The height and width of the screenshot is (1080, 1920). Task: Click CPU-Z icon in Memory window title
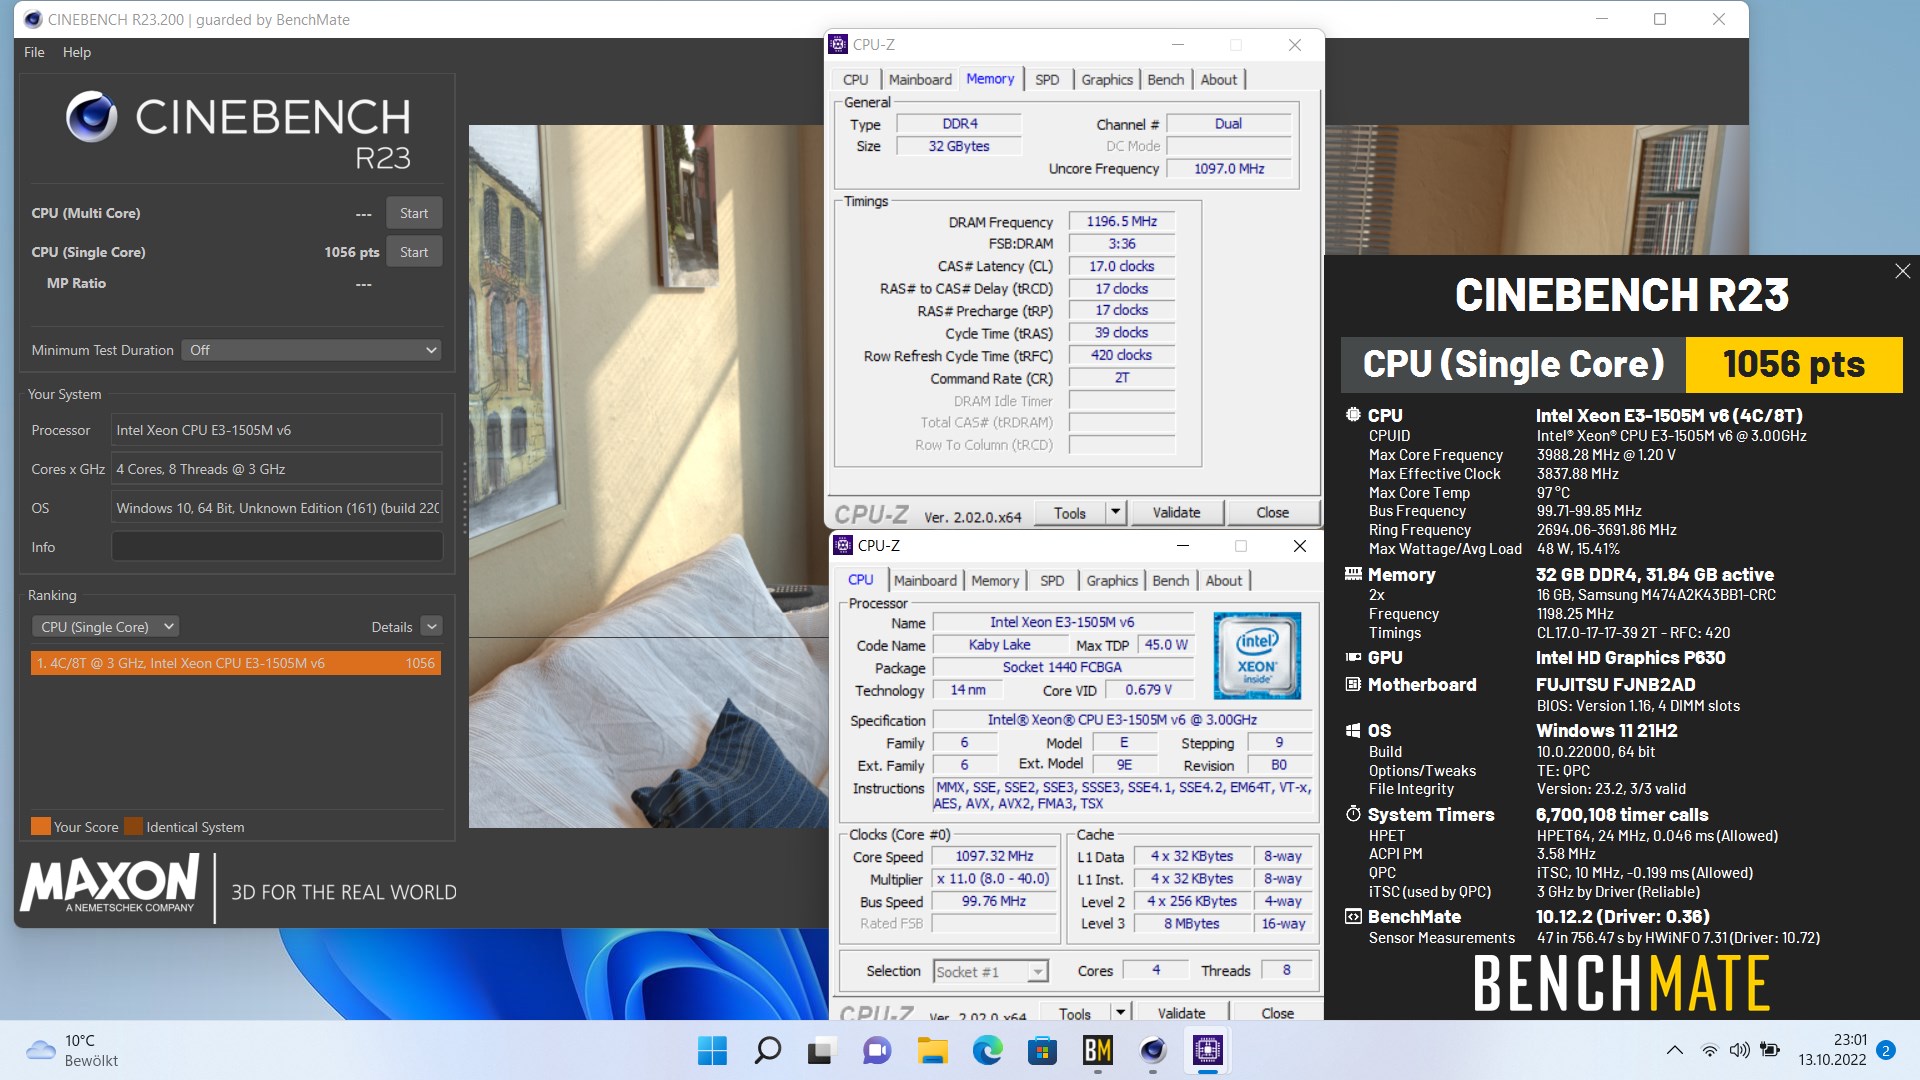(x=838, y=44)
